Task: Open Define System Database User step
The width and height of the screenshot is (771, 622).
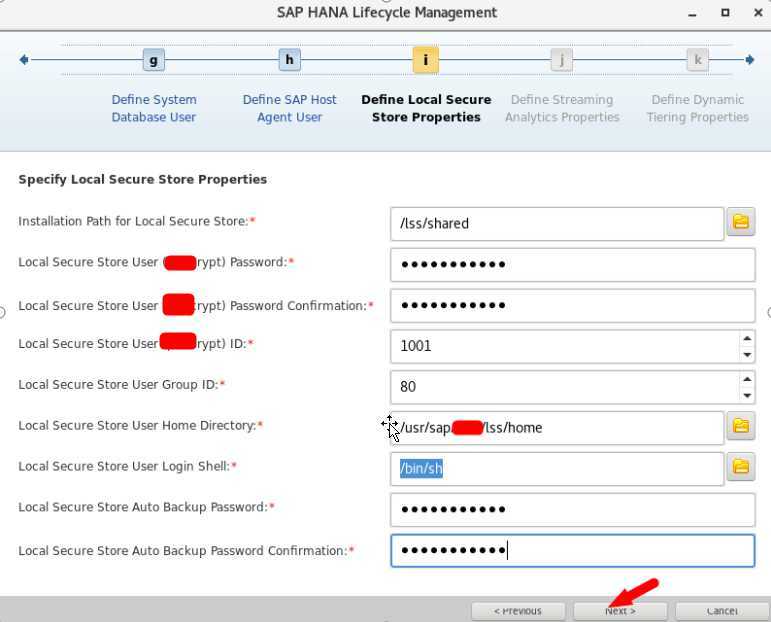Action: pyautogui.click(x=153, y=108)
